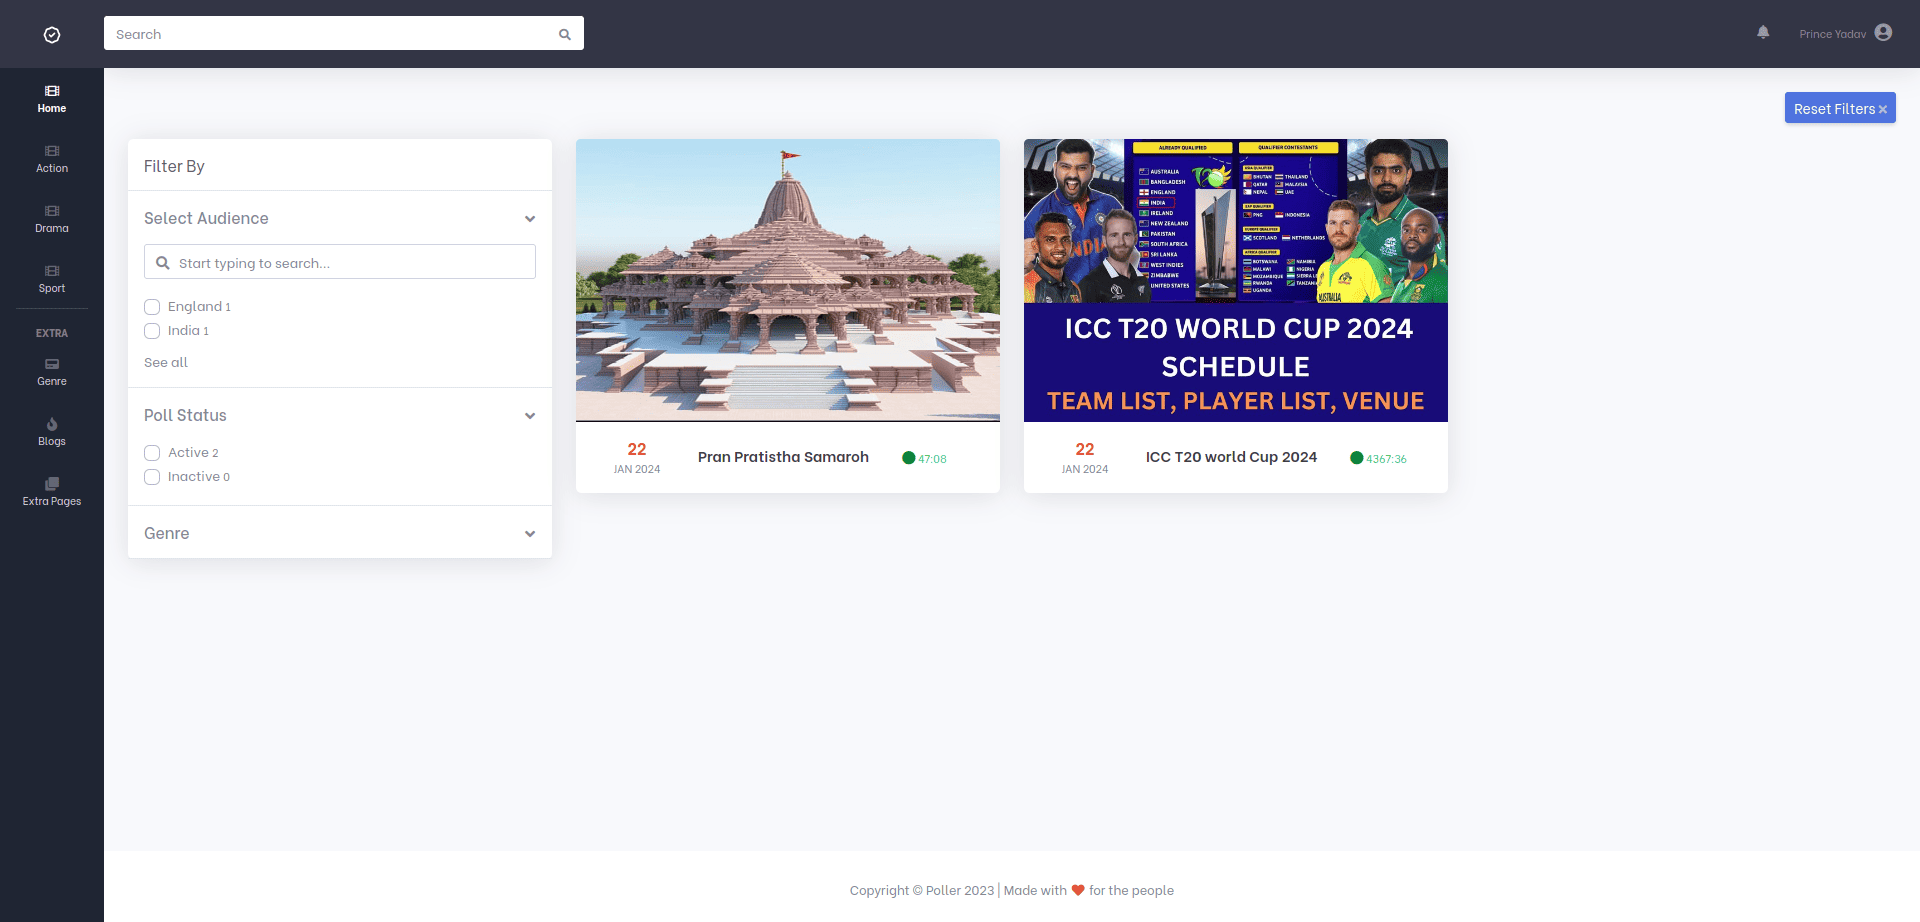Click the 47:08 countdown timer

(x=932, y=459)
